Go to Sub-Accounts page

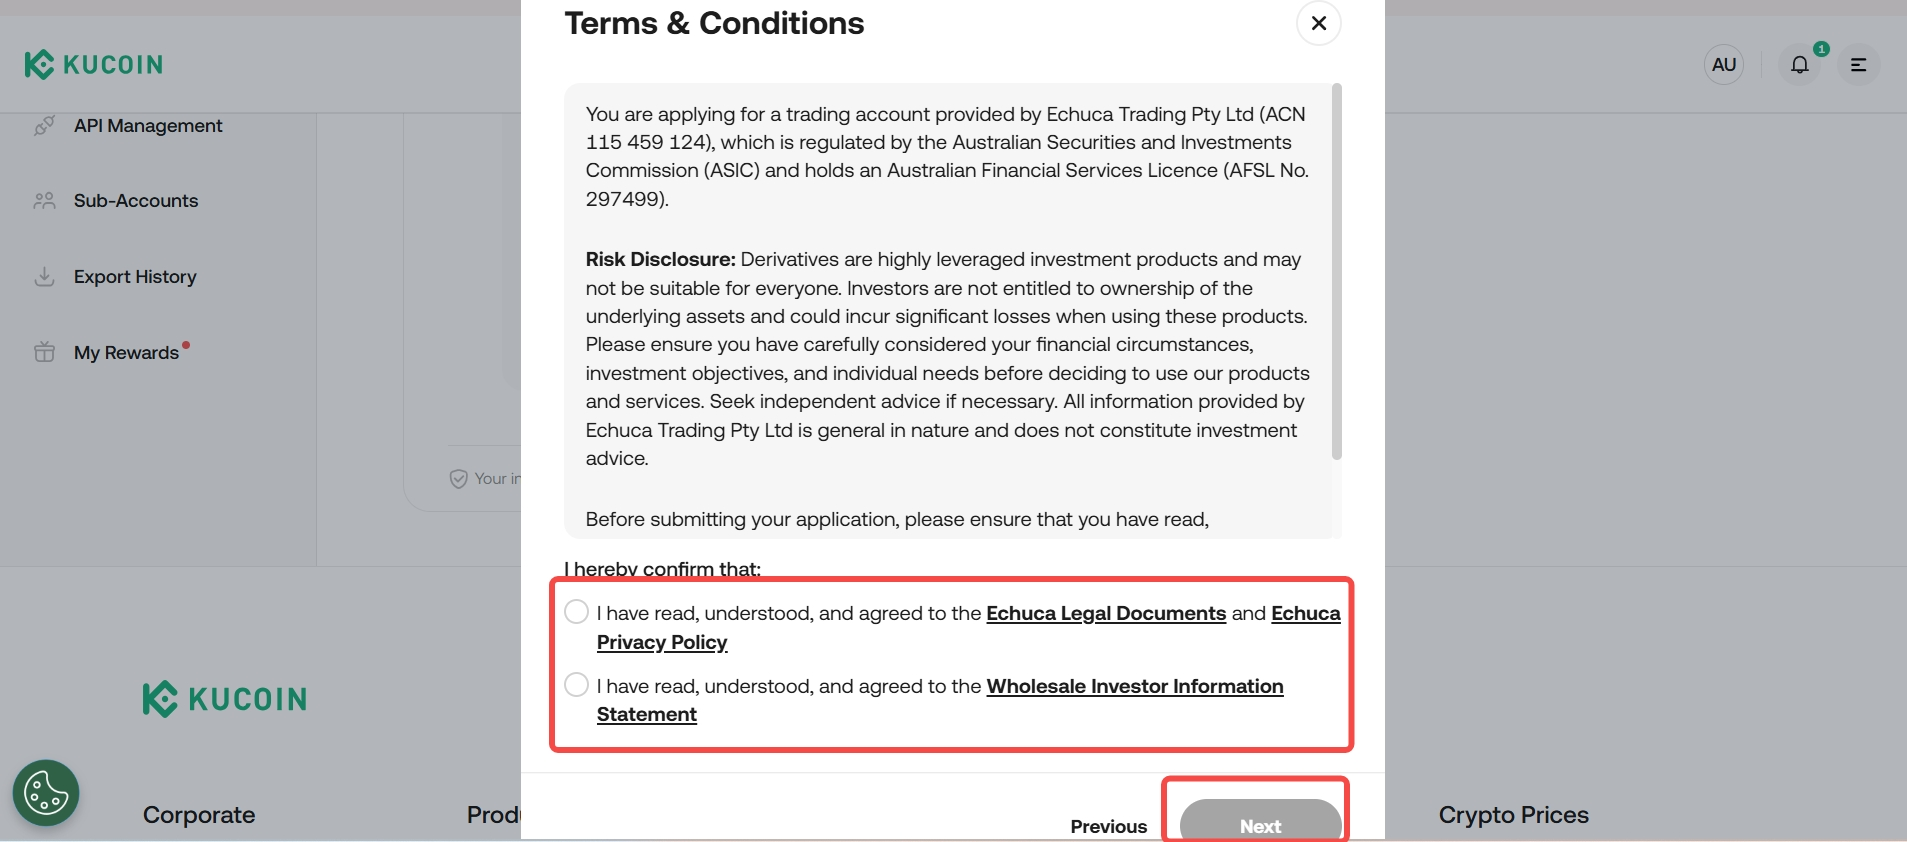click(136, 201)
